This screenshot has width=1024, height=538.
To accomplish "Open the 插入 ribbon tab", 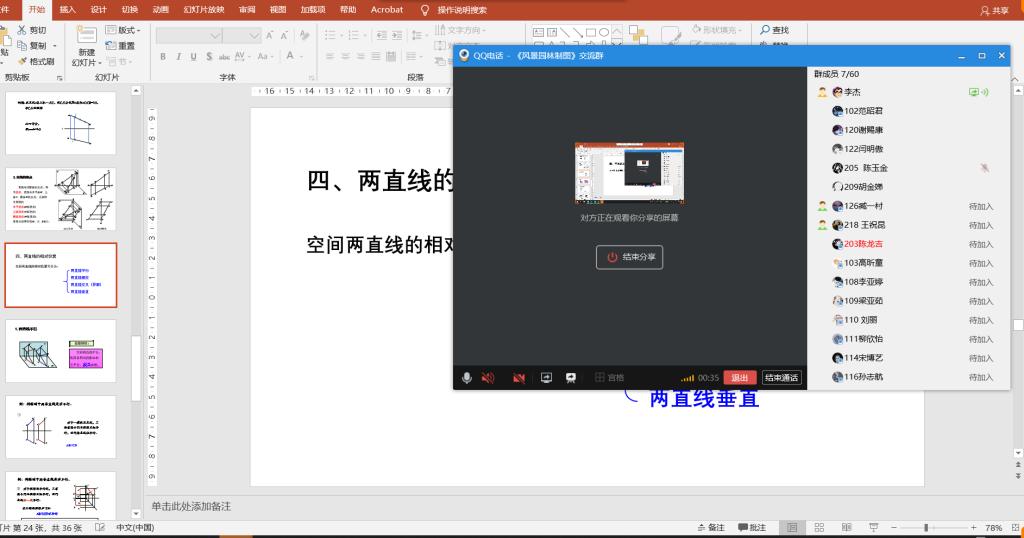I will (x=67, y=9).
